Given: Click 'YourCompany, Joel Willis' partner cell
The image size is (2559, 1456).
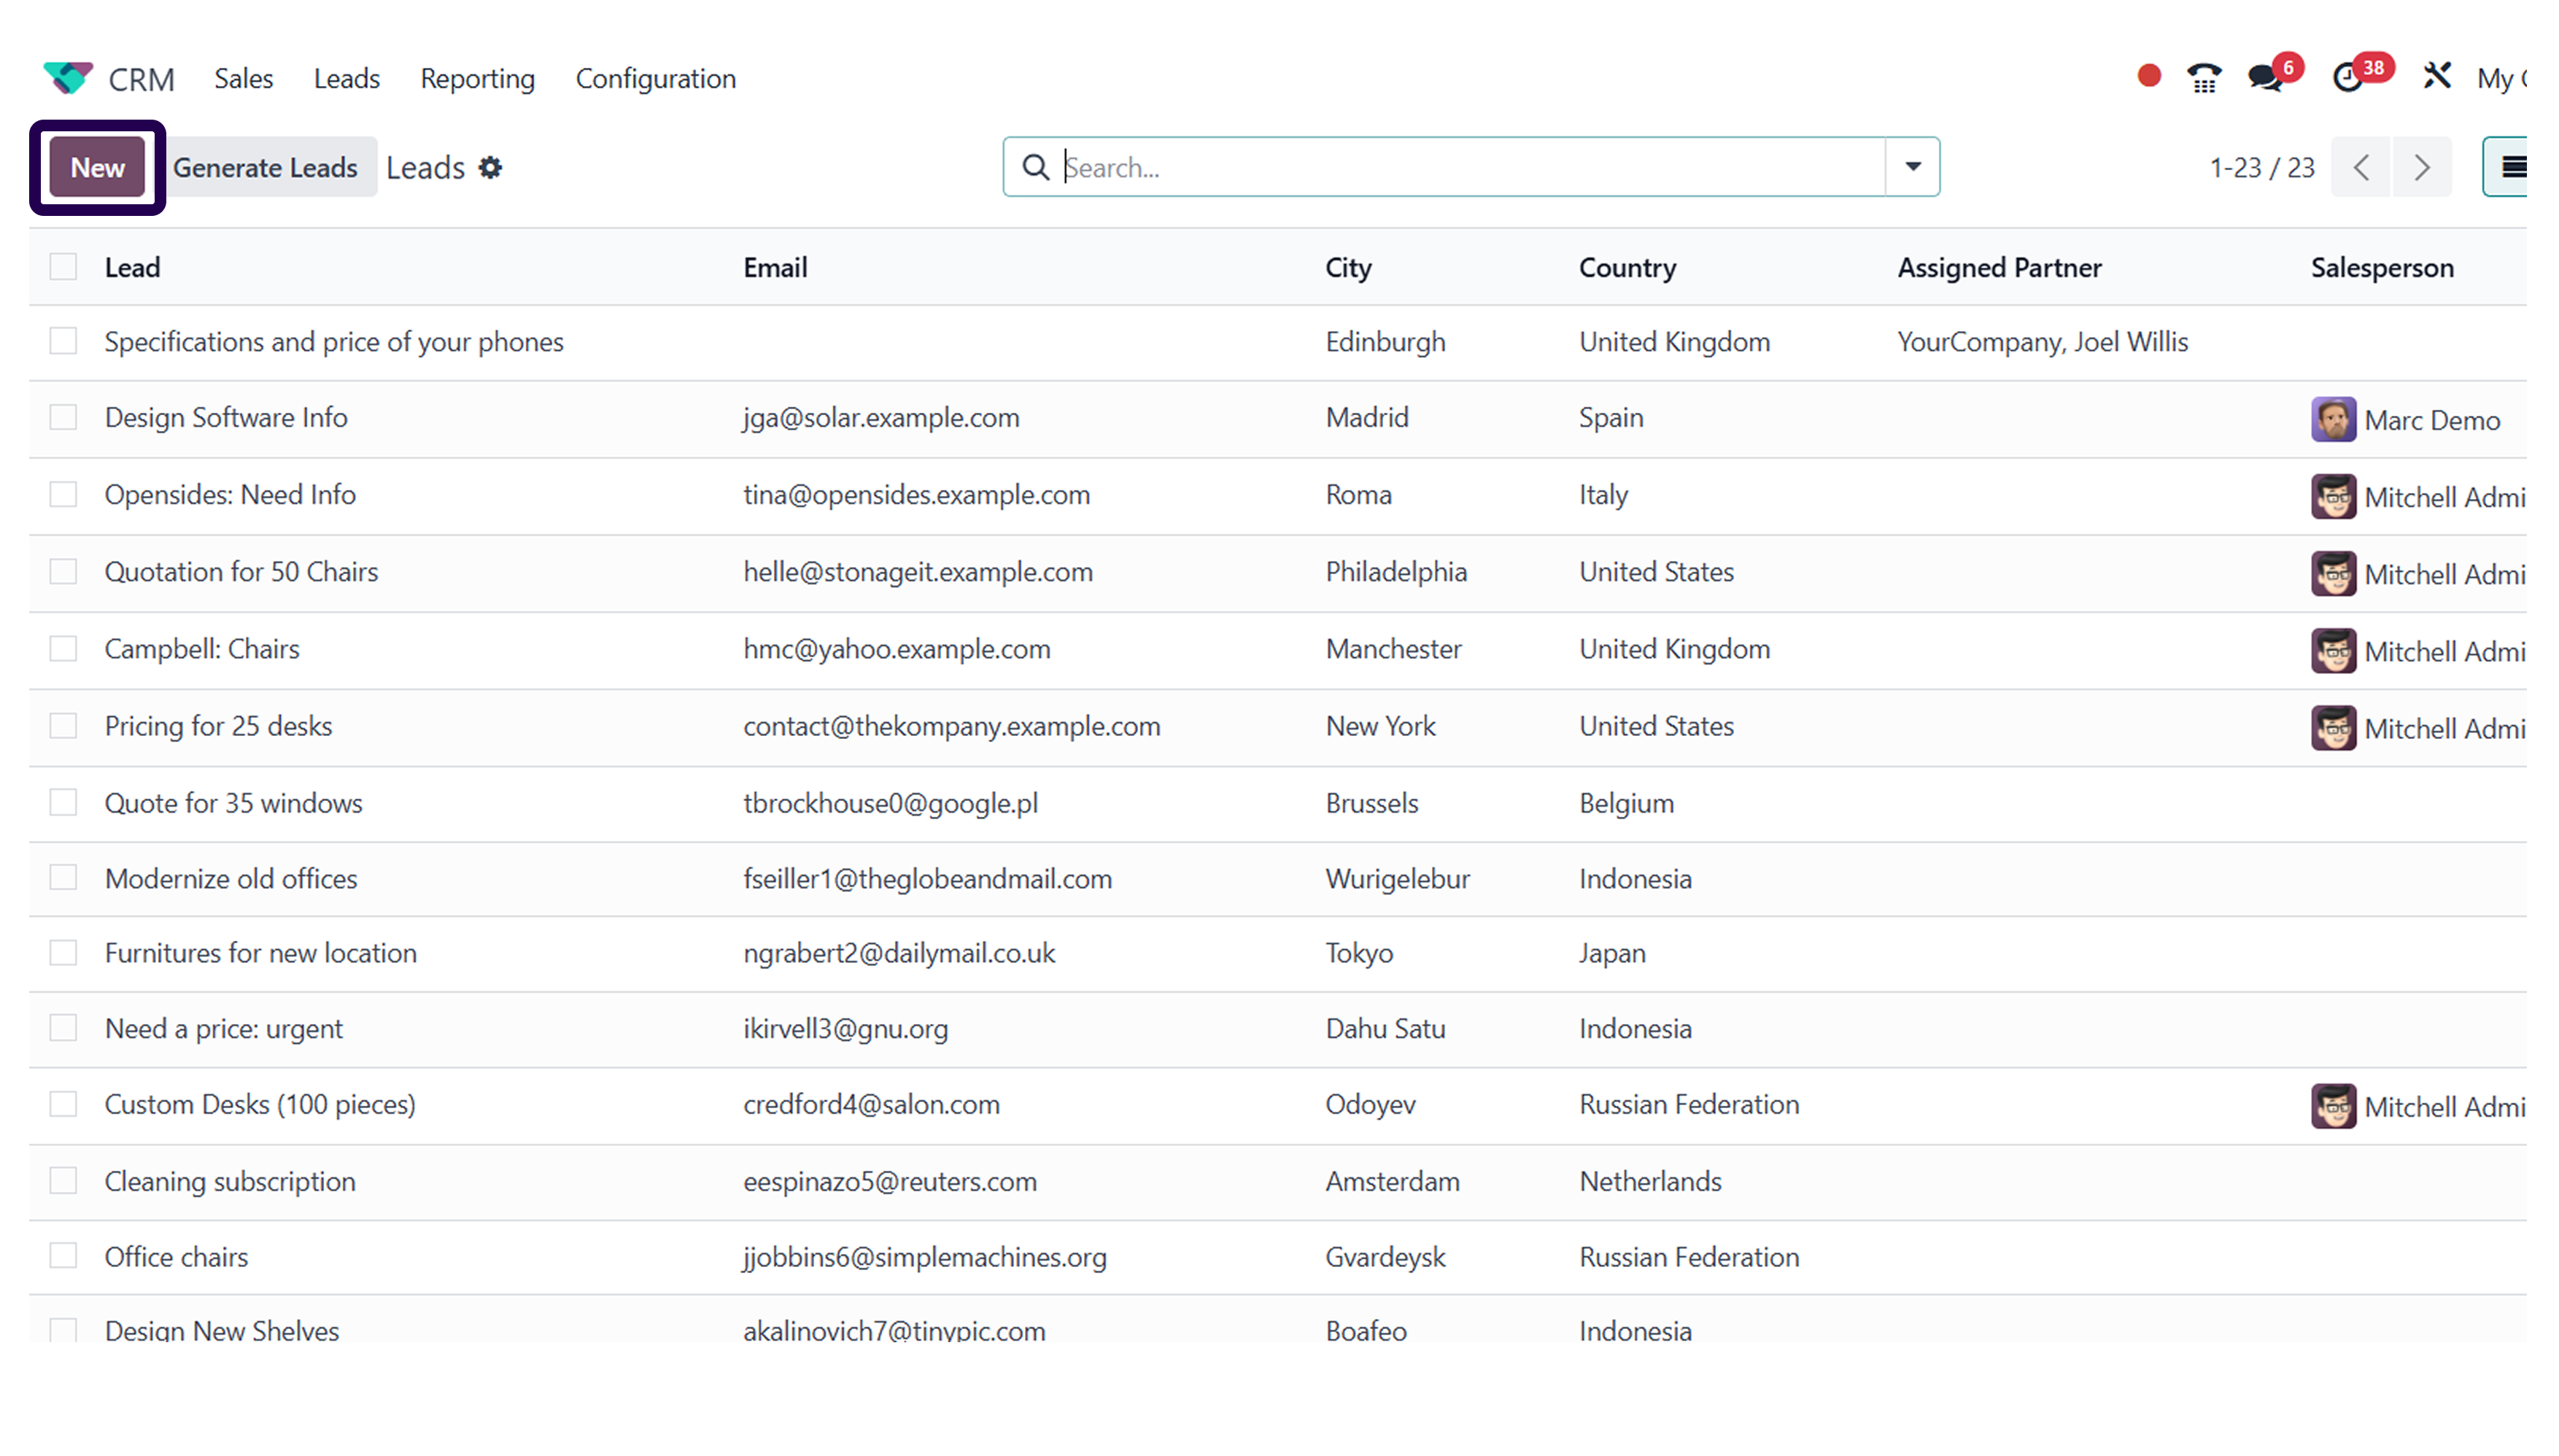Looking at the screenshot, I should pos(2042,341).
